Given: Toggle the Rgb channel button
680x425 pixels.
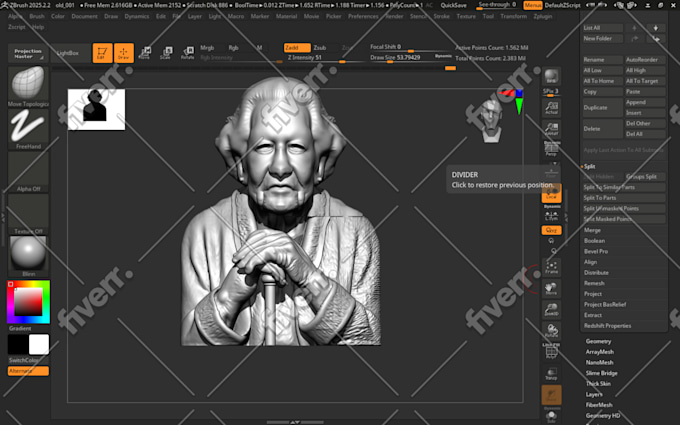Looking at the screenshot, I should click(x=234, y=48).
